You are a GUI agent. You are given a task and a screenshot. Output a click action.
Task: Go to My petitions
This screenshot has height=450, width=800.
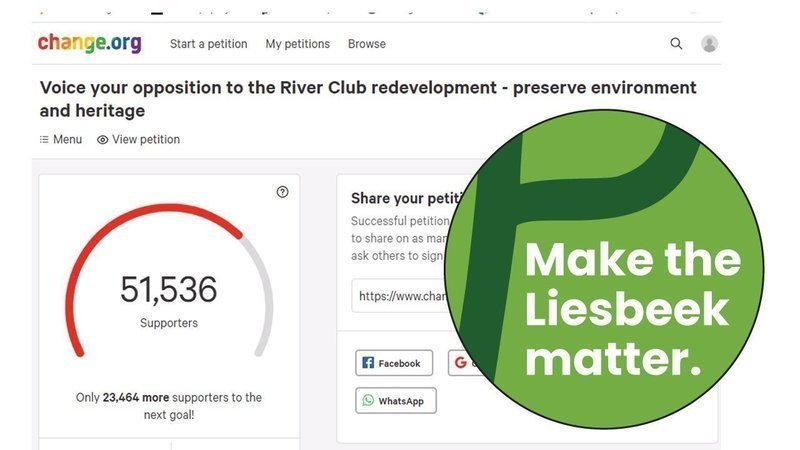click(x=297, y=44)
